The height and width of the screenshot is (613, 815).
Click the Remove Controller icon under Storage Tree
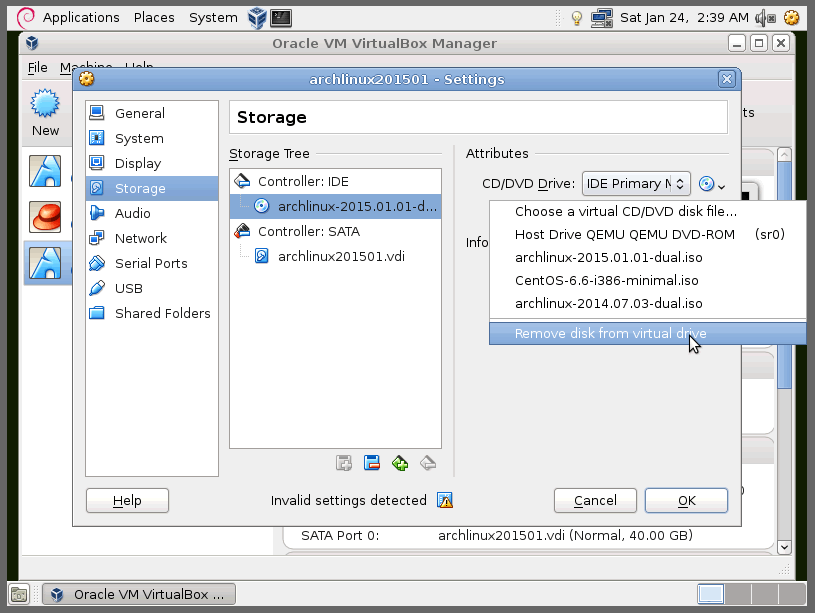coord(372,463)
